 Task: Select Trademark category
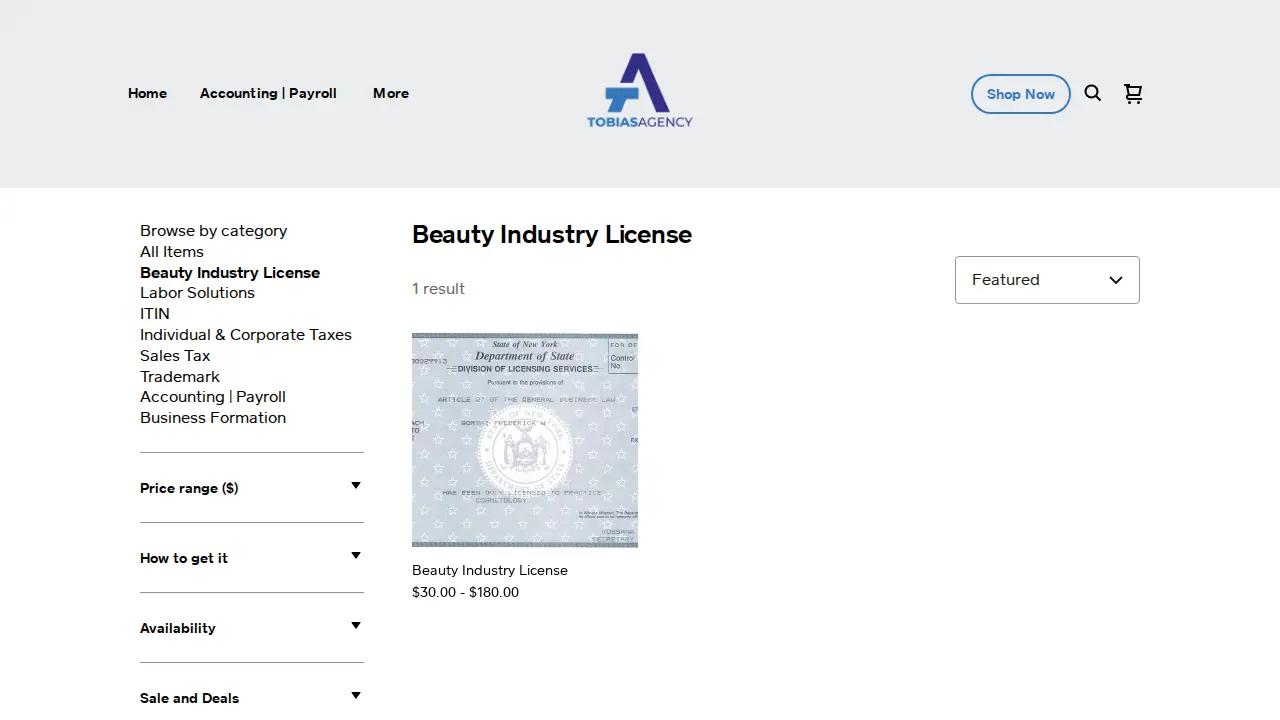click(x=180, y=377)
